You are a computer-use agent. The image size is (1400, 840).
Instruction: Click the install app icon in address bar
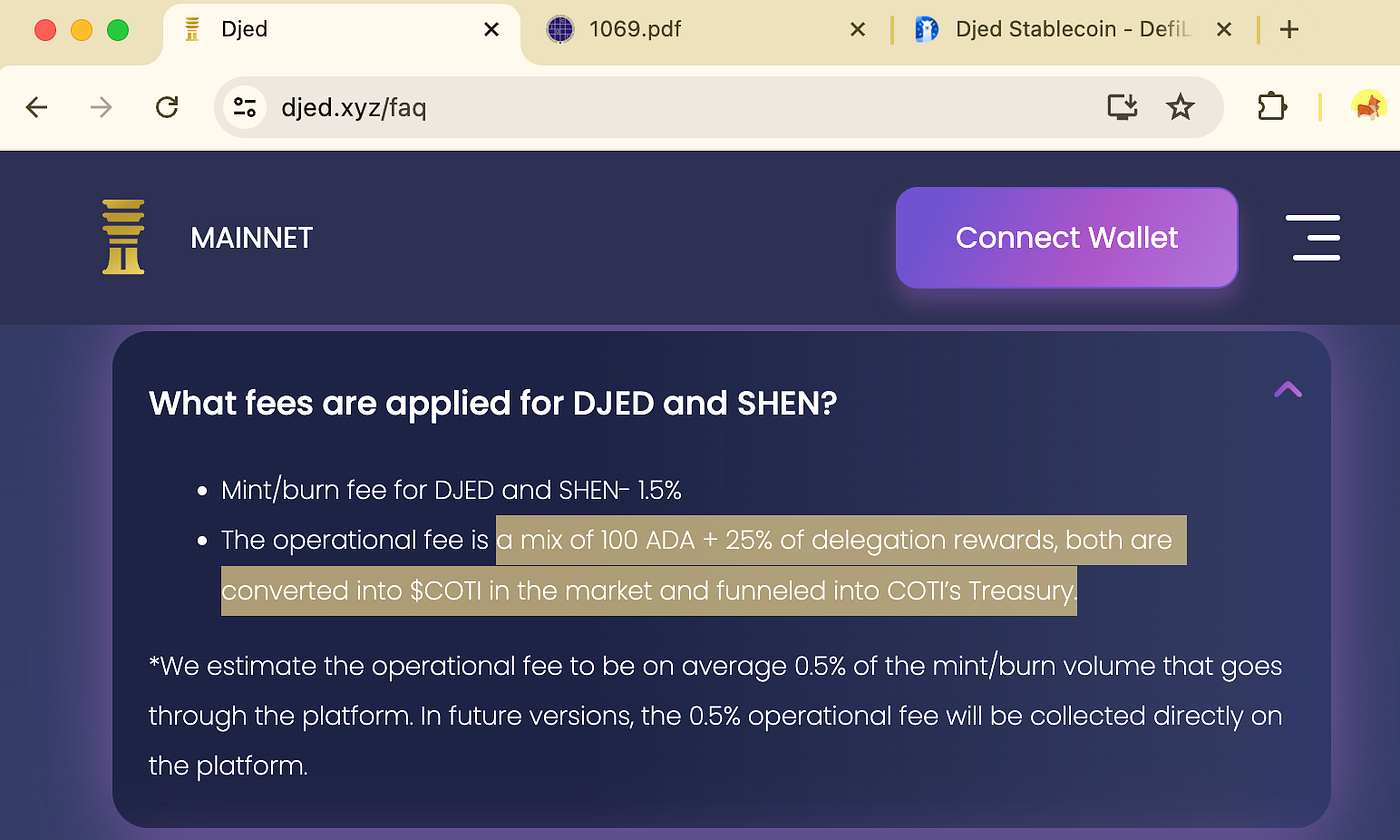(1123, 107)
